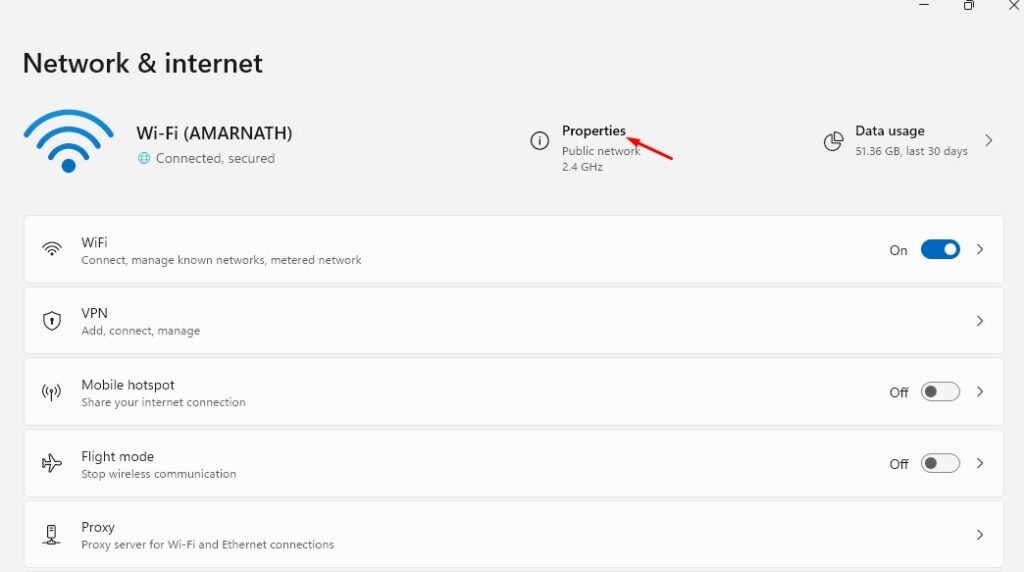The width and height of the screenshot is (1024, 572).
Task: Open the Properties link
Action: [594, 131]
